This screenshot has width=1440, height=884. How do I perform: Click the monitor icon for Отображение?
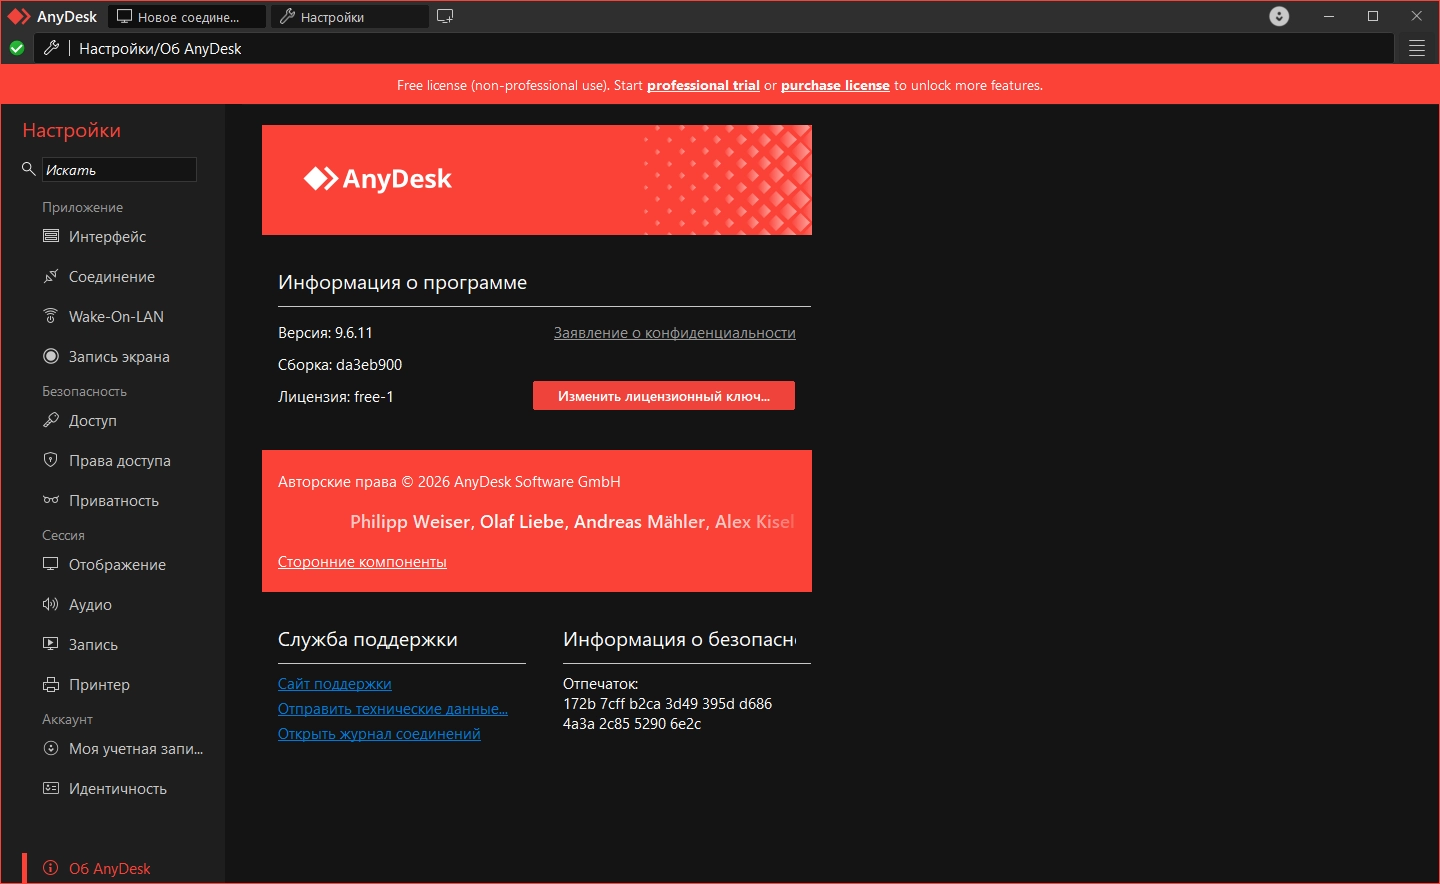coord(51,564)
